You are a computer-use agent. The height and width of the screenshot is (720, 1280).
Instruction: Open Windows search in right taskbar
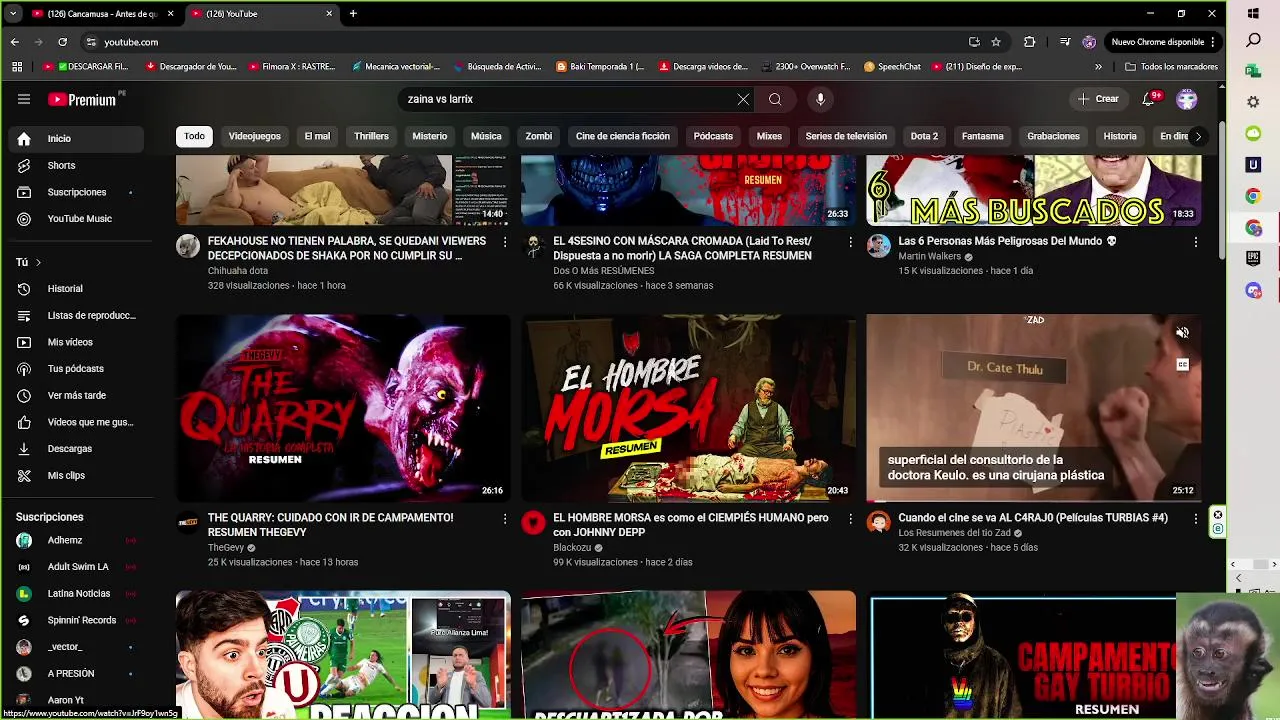pos(1253,41)
